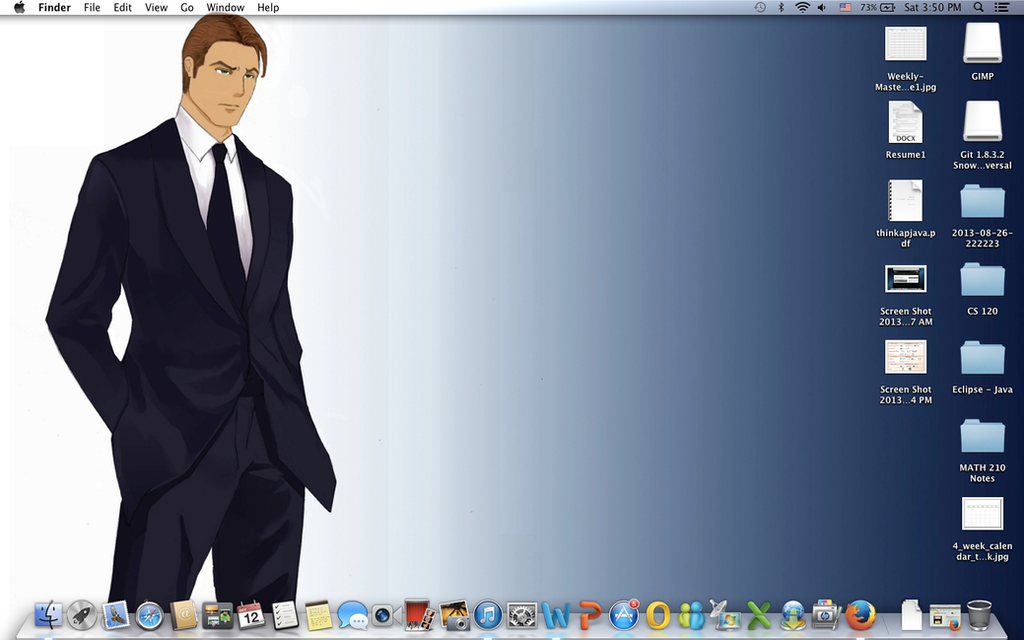Viewport: 1024px width, 640px height.
Task: Launch iTunes music note icon
Action: (488, 615)
